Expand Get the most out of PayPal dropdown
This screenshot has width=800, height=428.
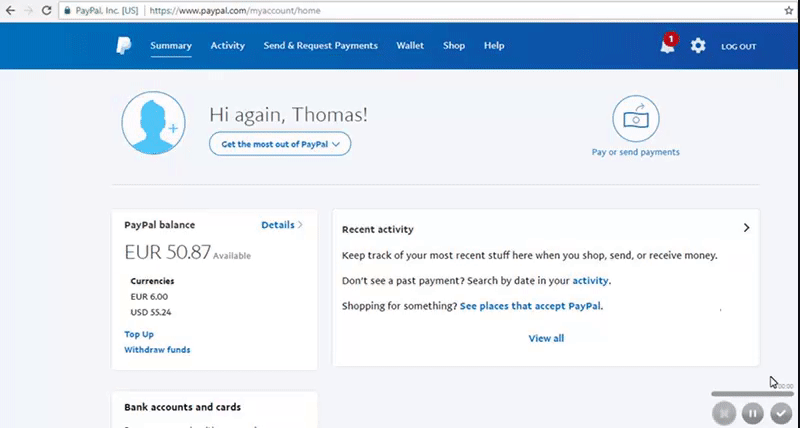[280, 144]
